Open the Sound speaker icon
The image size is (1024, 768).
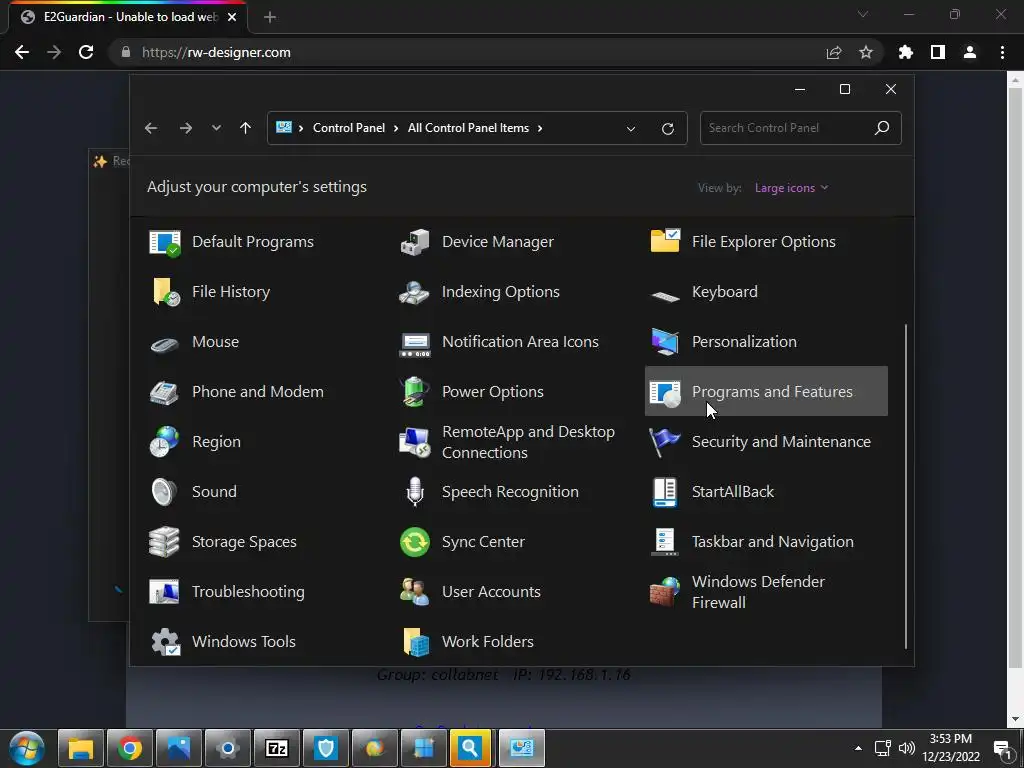165,492
